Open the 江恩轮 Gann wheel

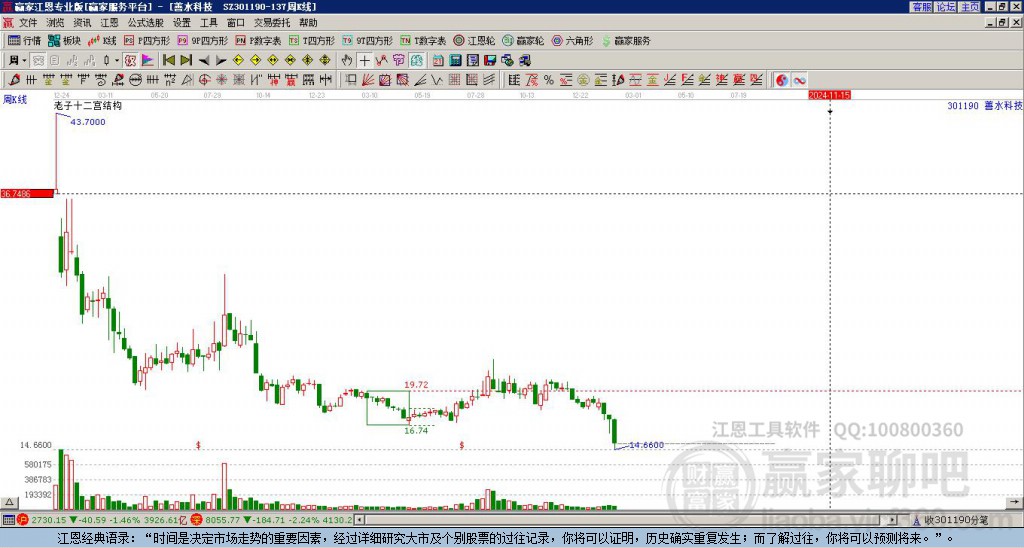tap(474, 40)
